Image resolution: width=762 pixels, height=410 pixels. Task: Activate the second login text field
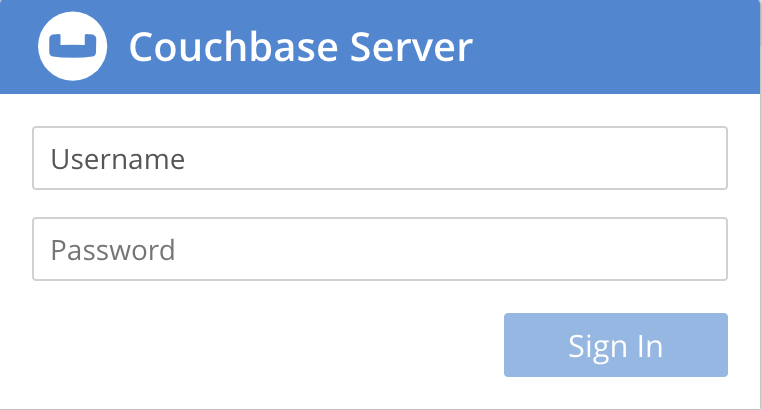coord(380,249)
